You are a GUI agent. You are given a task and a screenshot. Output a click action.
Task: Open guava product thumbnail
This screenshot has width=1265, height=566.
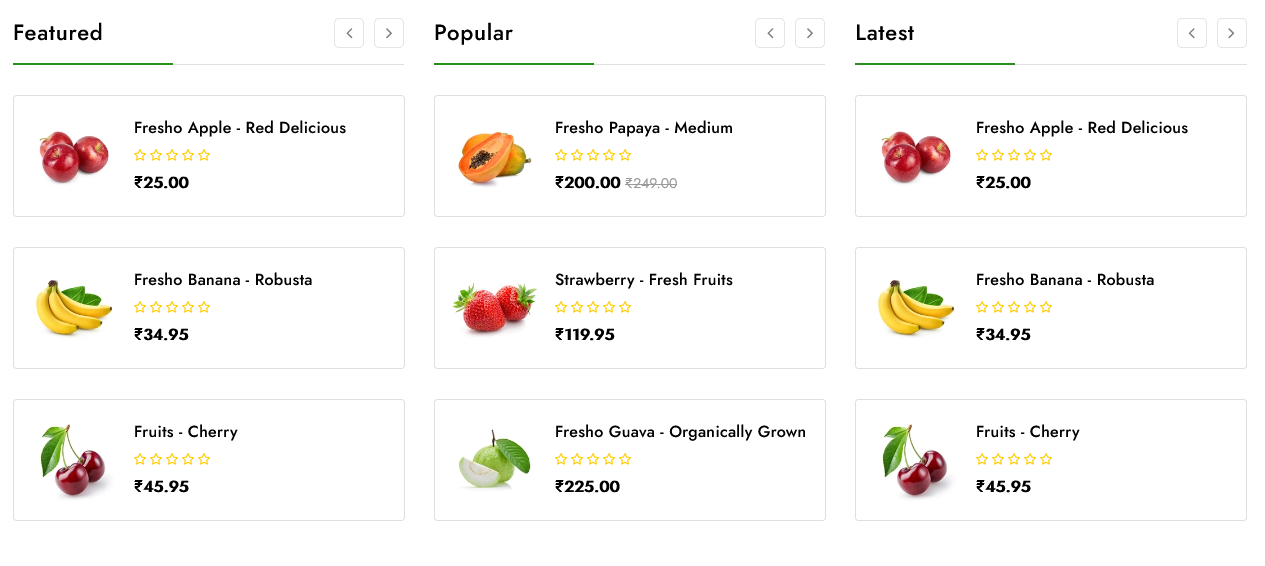click(495, 460)
